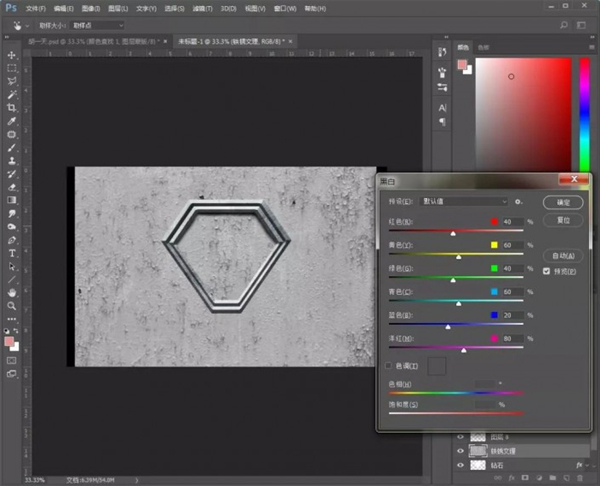Click the Quick Mask mode icon
The image size is (600, 486).
click(12, 359)
